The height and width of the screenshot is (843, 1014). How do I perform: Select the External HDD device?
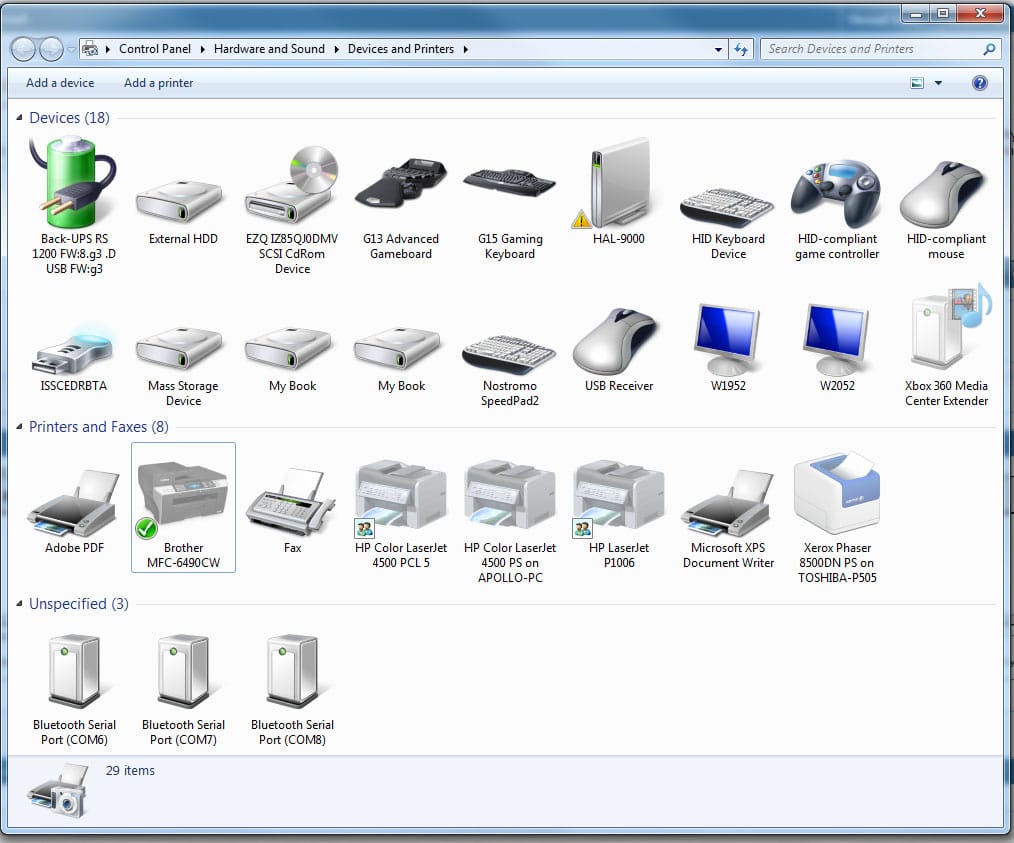pyautogui.click(x=183, y=212)
